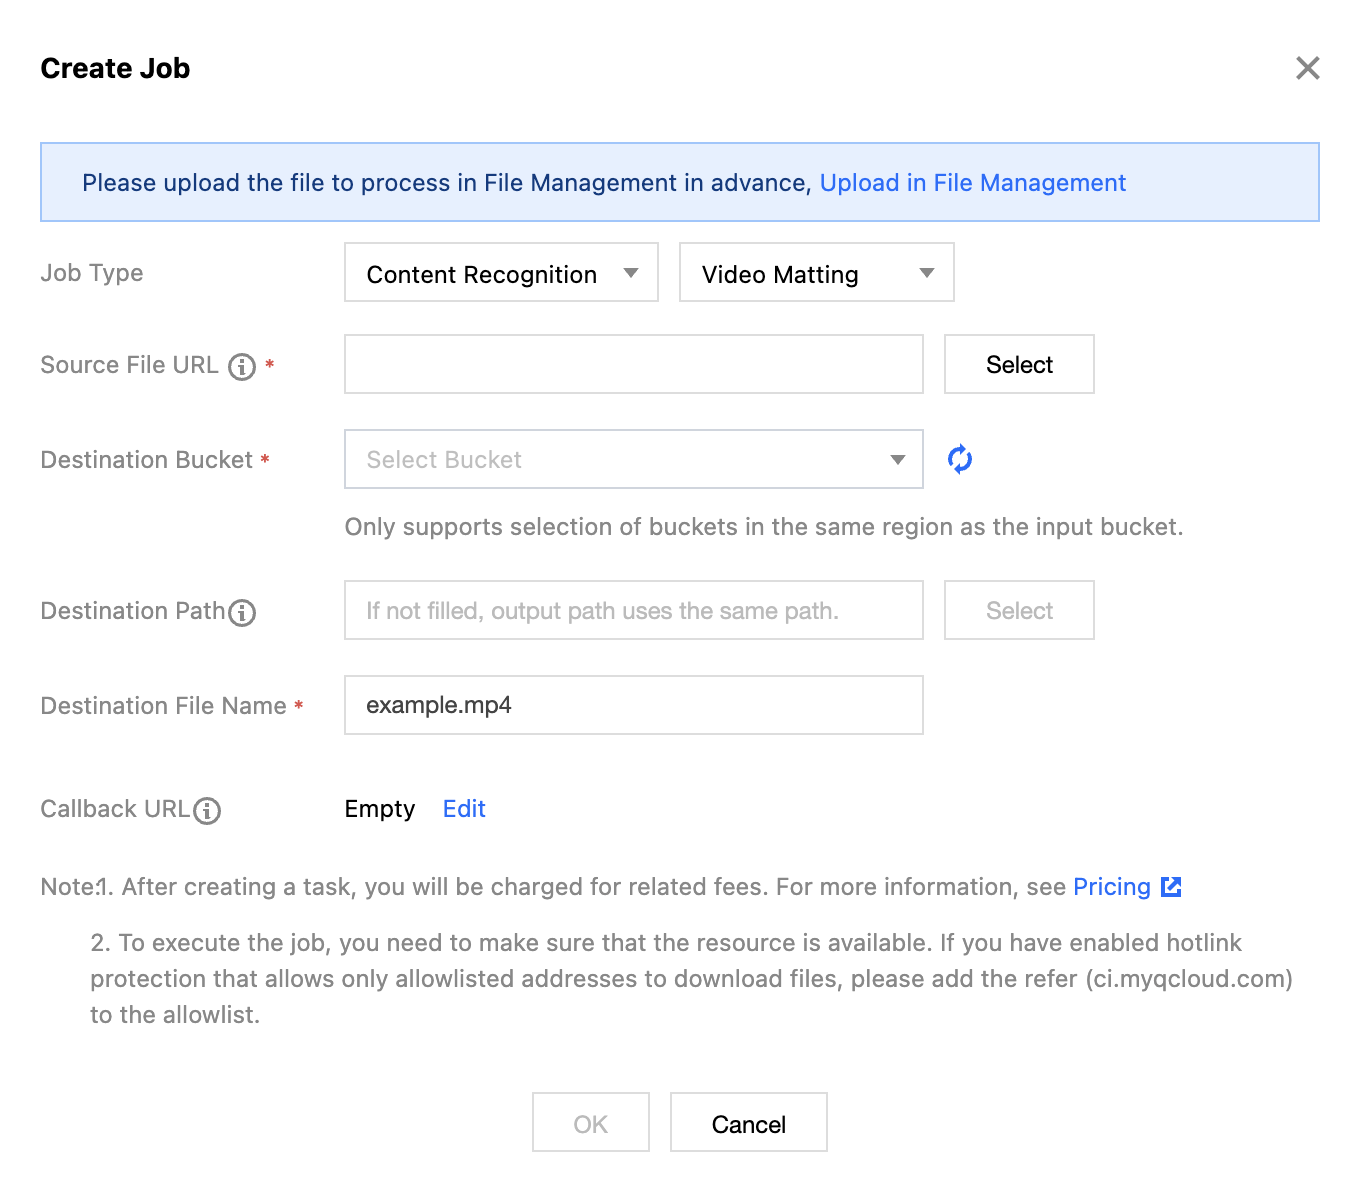Click the Callback URL info icon
Screen dimensions: 1360x1192
click(x=207, y=810)
